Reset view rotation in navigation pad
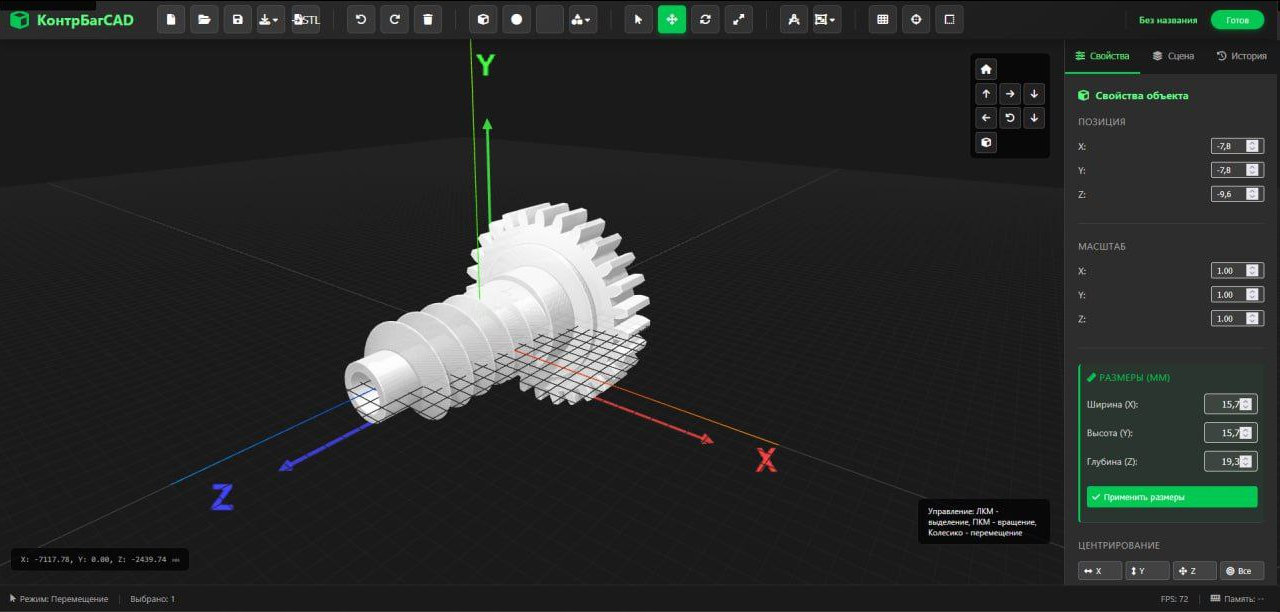 (x=1010, y=118)
